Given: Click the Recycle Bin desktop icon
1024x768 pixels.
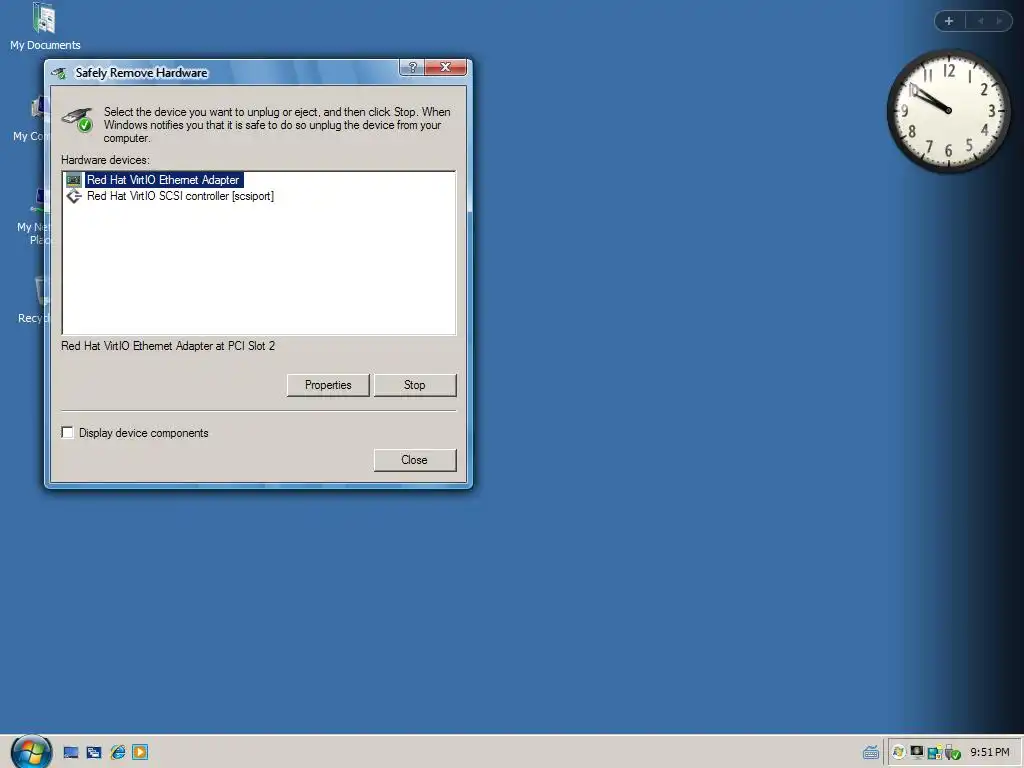Looking at the screenshot, I should point(33,300).
